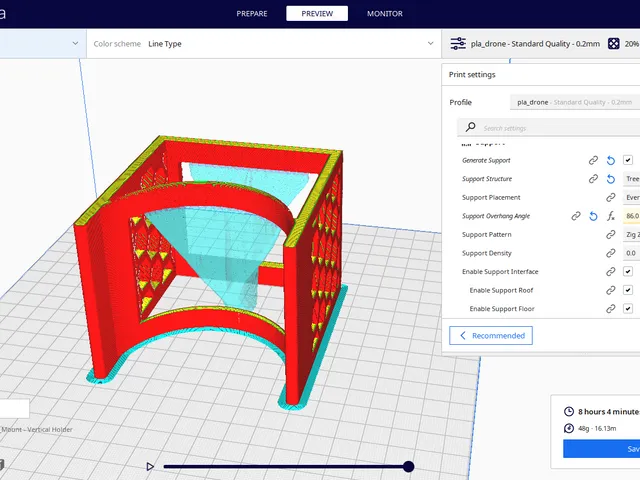Click the Support Pattern setting label

tap(487, 235)
